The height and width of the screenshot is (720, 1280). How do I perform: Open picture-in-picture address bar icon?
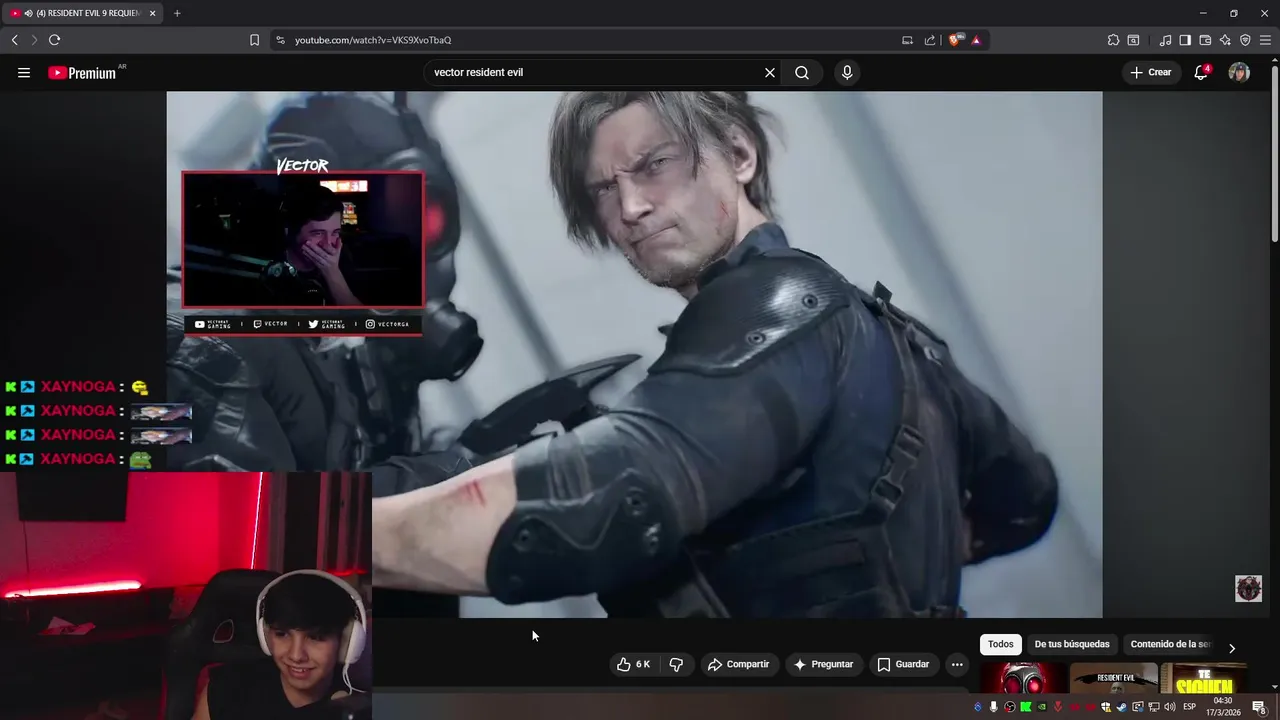click(907, 40)
